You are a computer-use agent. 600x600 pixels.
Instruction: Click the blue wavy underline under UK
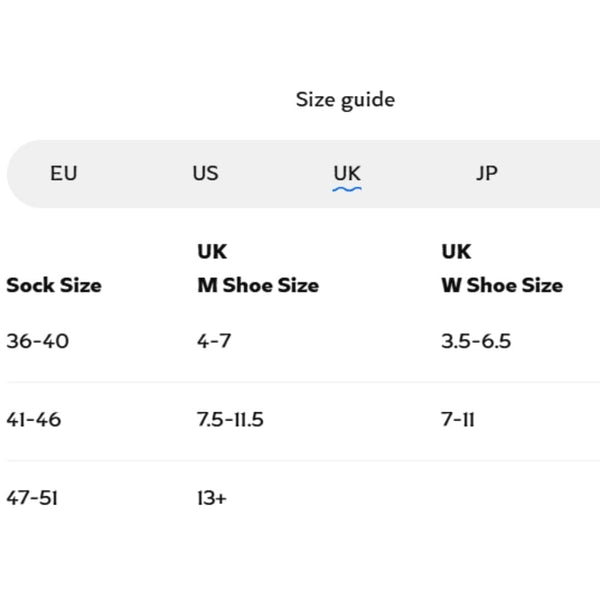pos(347,189)
